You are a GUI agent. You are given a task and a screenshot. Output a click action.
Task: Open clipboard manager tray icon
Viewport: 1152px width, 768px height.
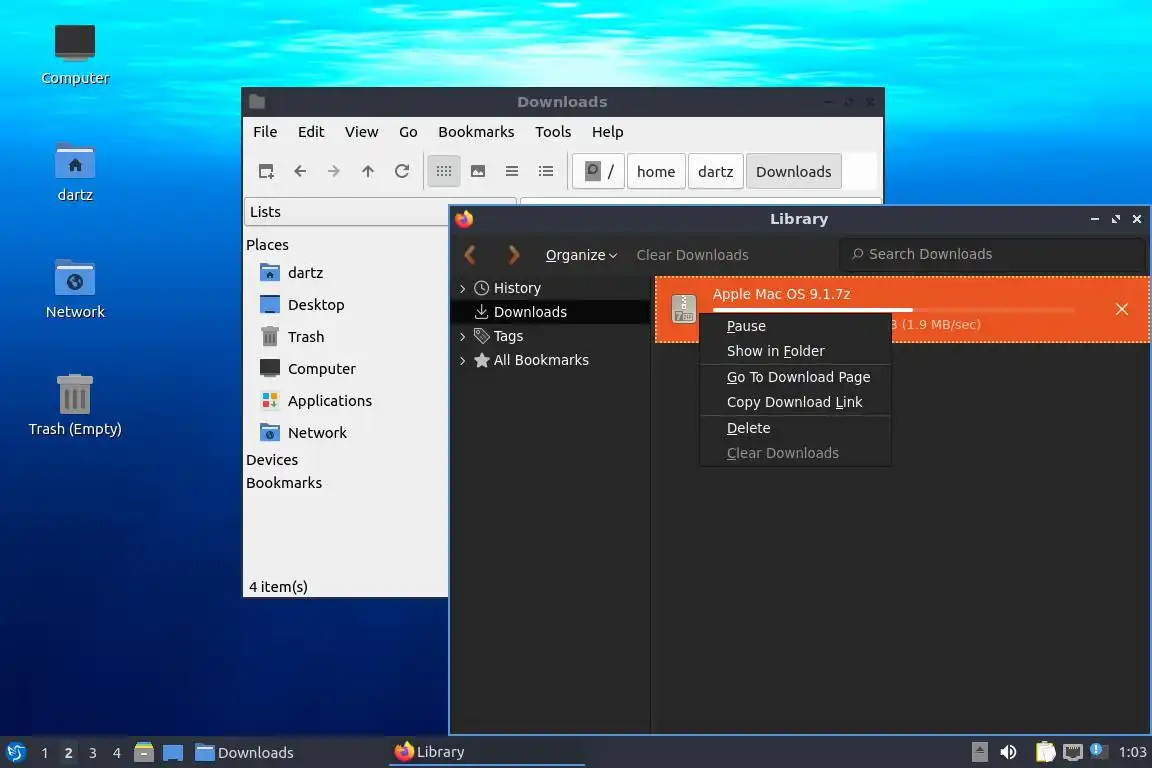coord(1045,752)
